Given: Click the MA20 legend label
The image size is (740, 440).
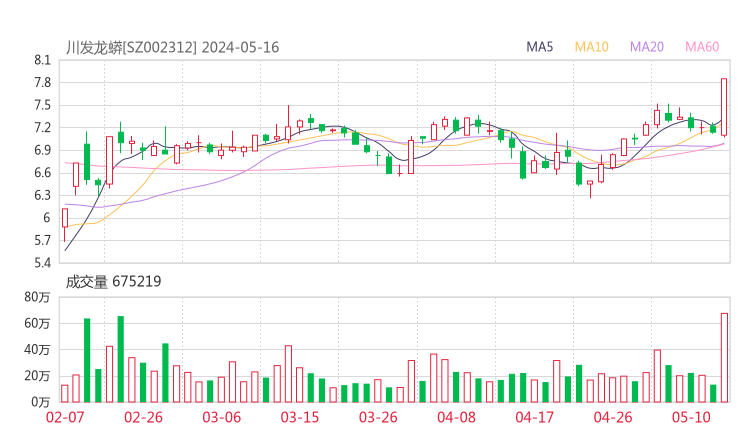Looking at the screenshot, I should pos(647,47).
